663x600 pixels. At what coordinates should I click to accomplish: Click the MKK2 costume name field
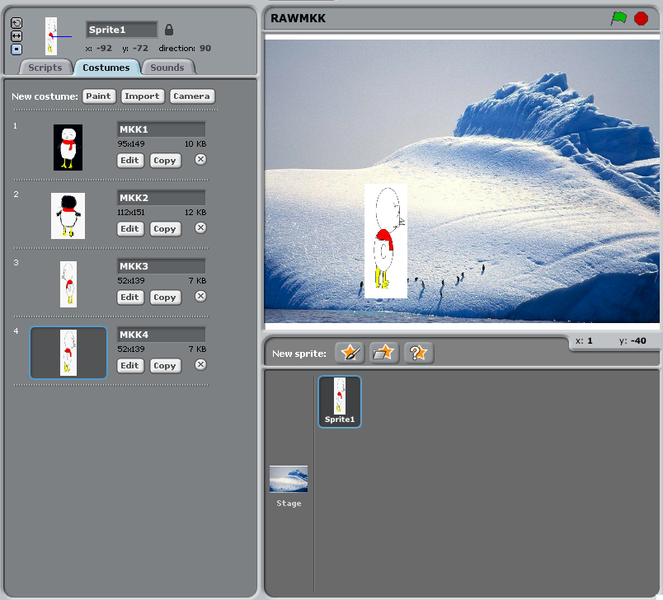click(x=161, y=198)
